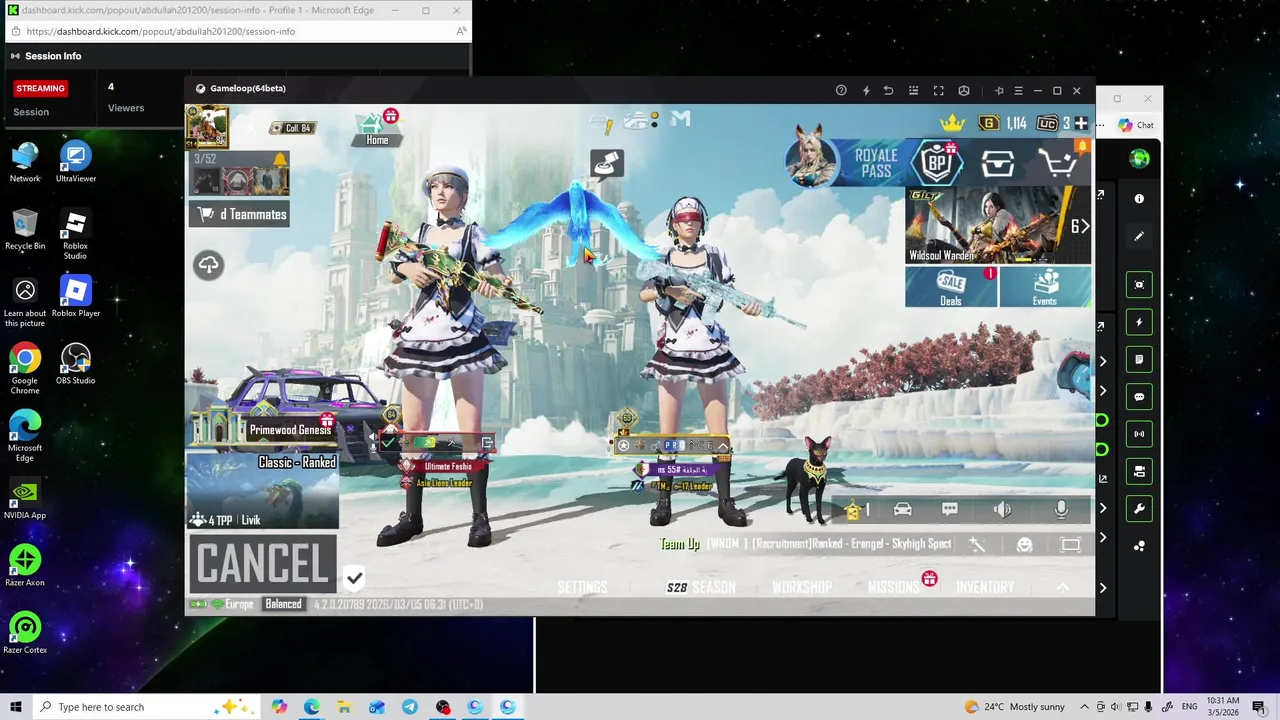
Task: Open MISSIONS in the bottom menu
Action: tap(894, 587)
